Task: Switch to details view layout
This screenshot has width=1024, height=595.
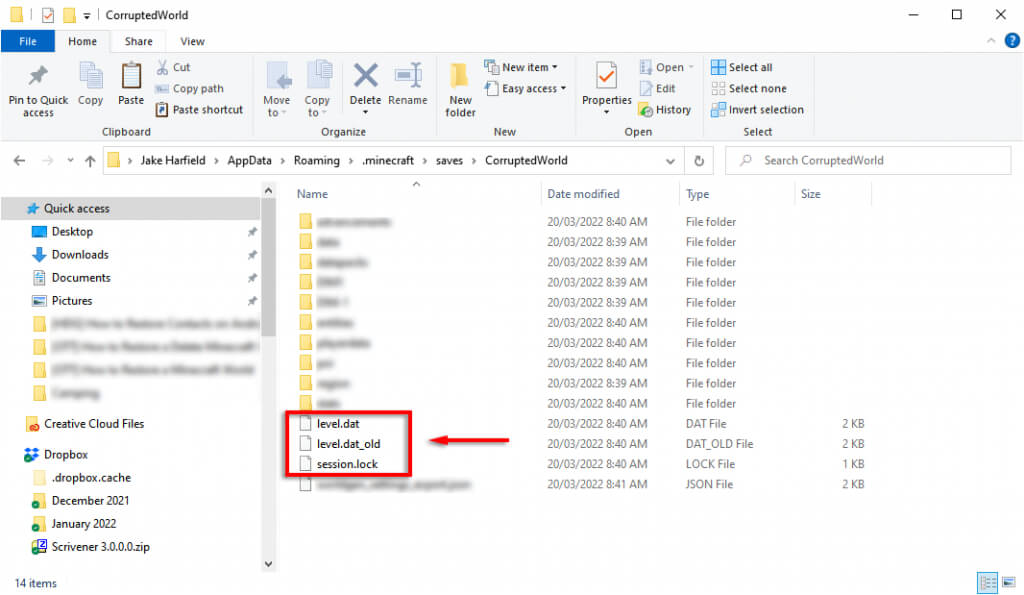Action: [x=985, y=583]
